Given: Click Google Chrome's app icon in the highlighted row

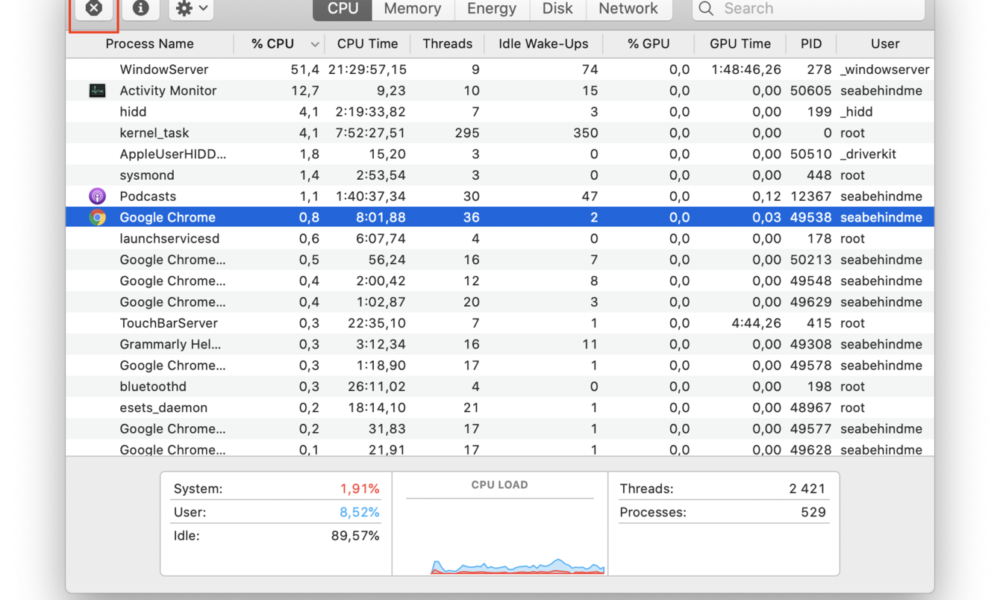Looking at the screenshot, I should 96,217.
